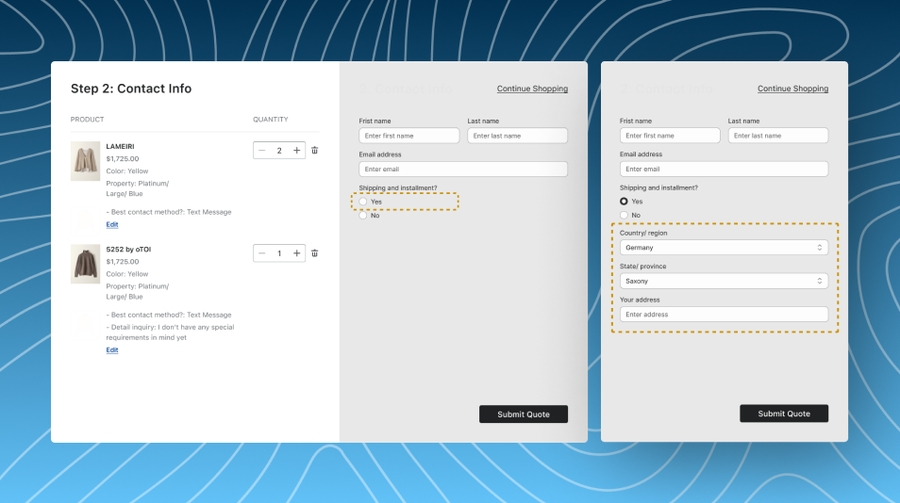The image size is (900, 503).
Task: Expand the State/province dropdown showing Saxony
Action: click(723, 281)
